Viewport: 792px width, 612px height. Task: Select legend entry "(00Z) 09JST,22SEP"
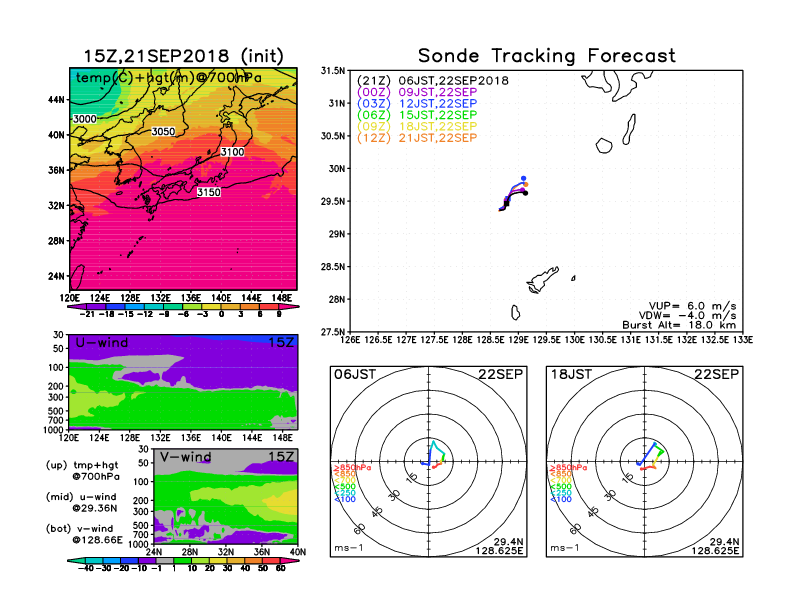pos(417,92)
